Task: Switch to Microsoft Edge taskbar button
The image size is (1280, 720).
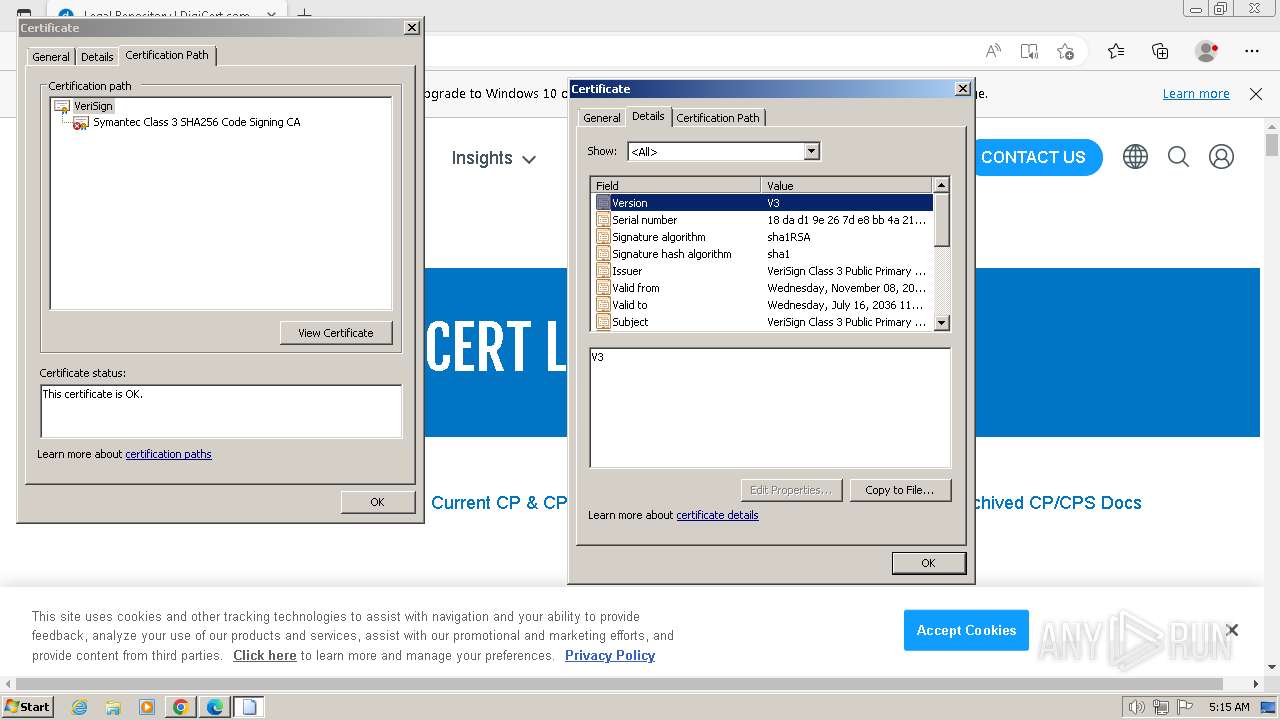Action: (x=214, y=707)
